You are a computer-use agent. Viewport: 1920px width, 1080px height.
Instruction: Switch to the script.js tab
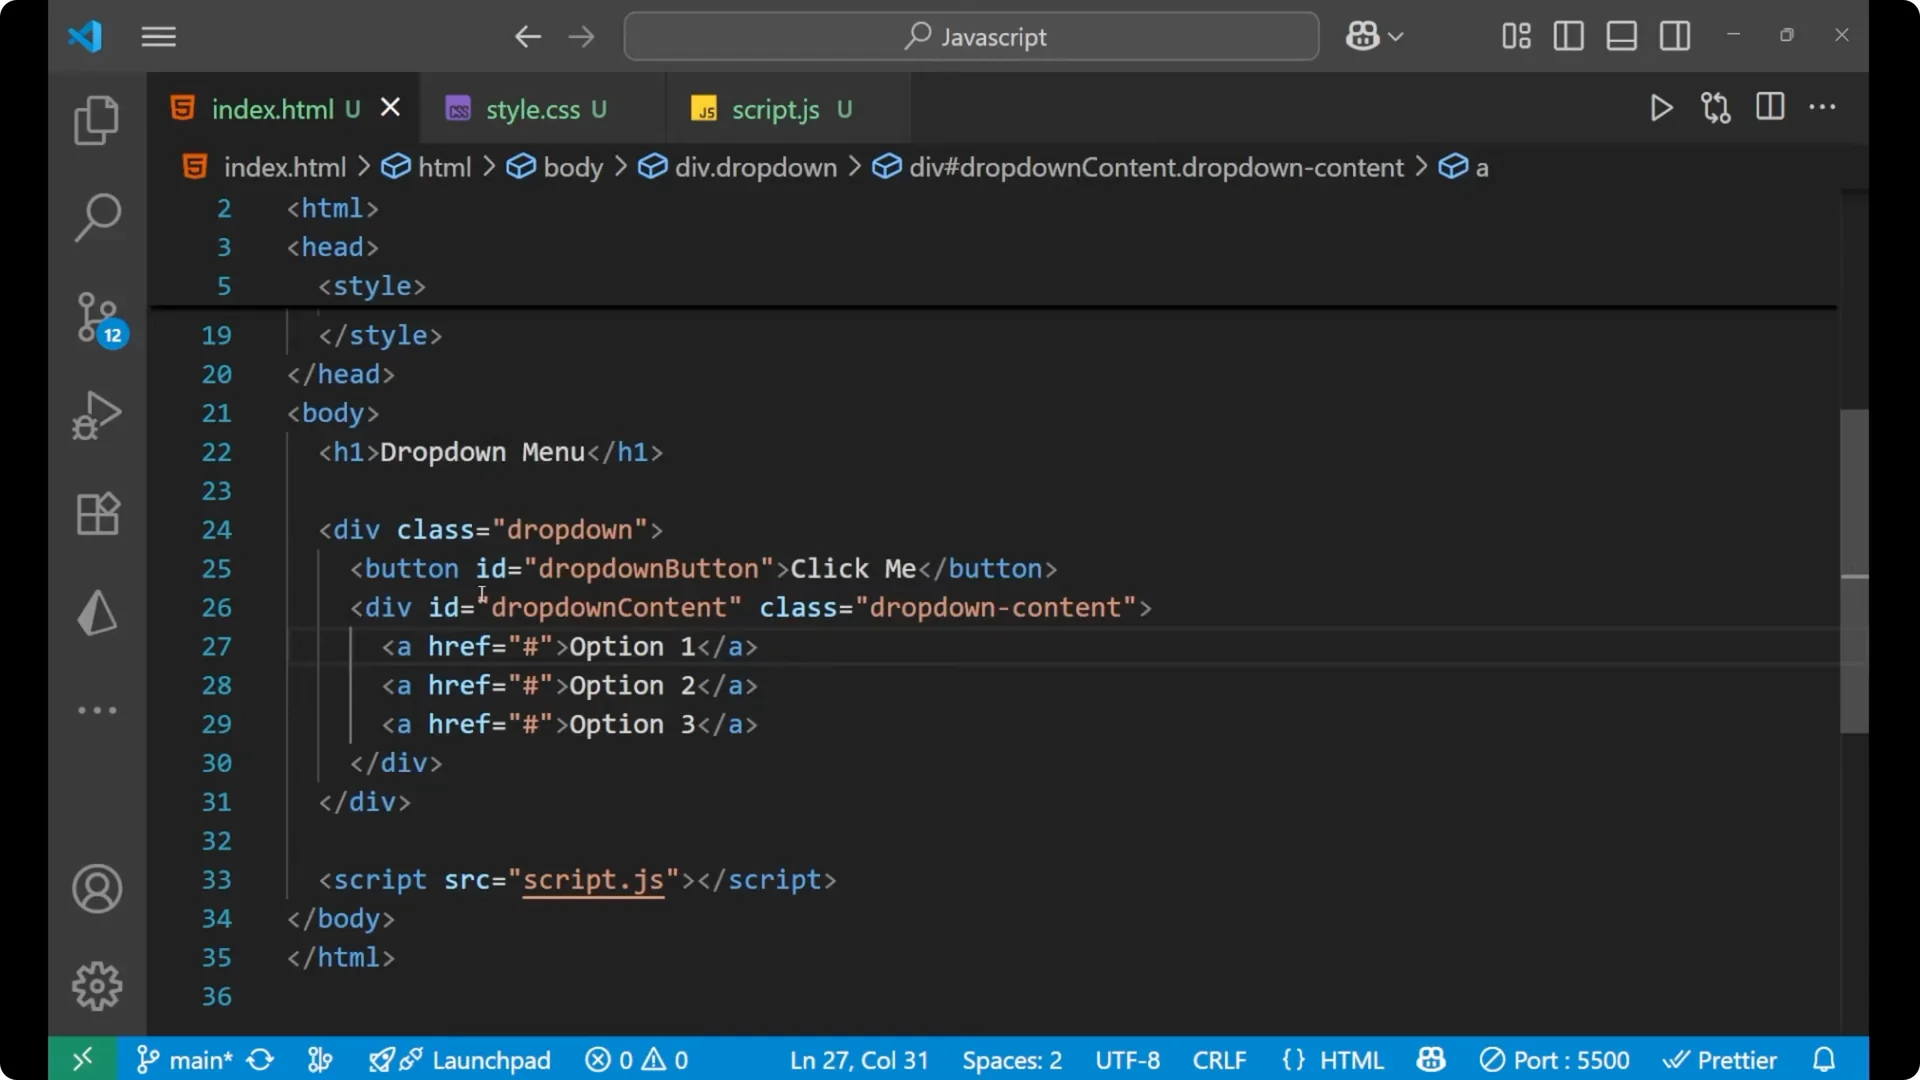point(775,109)
